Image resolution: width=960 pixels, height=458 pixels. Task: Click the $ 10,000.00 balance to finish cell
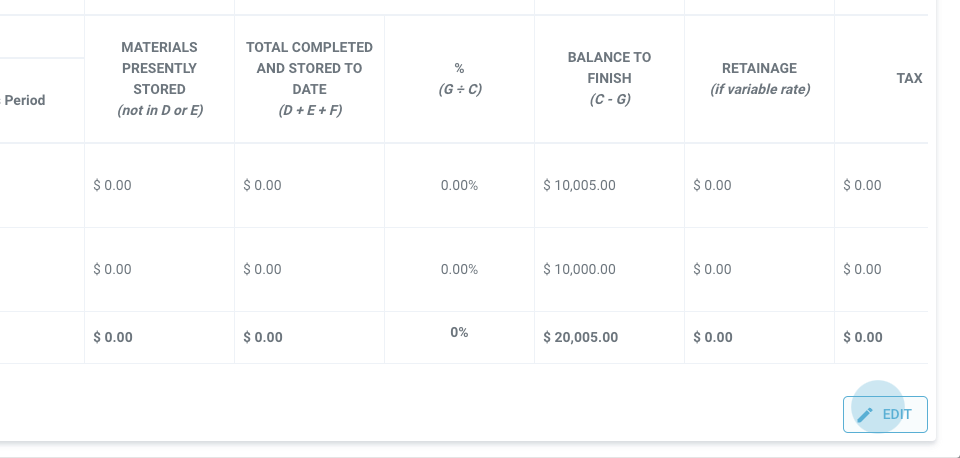pyautogui.click(x=579, y=269)
